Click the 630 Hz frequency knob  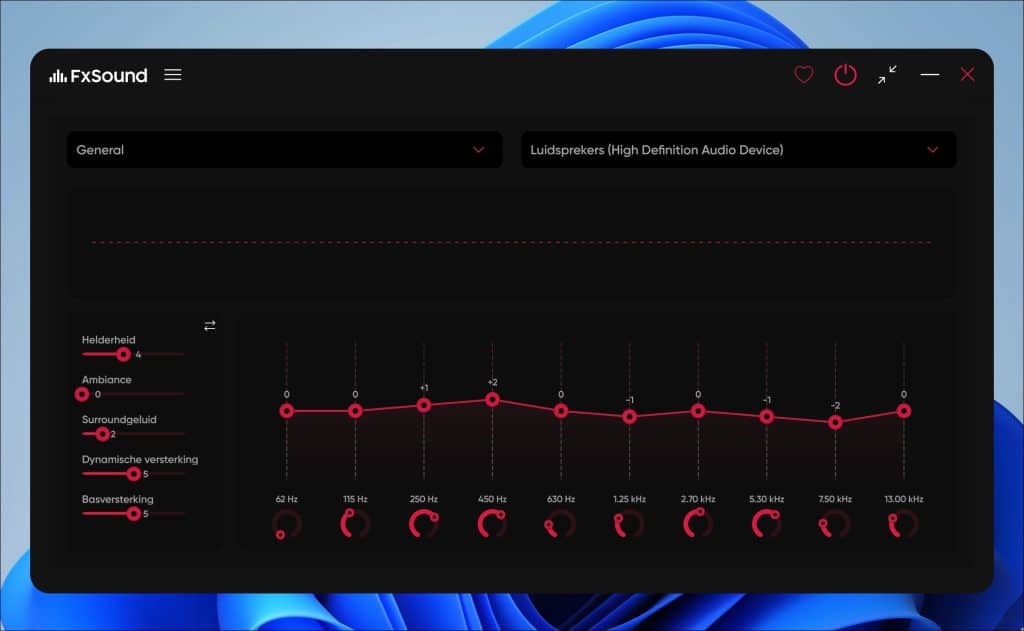(x=561, y=524)
